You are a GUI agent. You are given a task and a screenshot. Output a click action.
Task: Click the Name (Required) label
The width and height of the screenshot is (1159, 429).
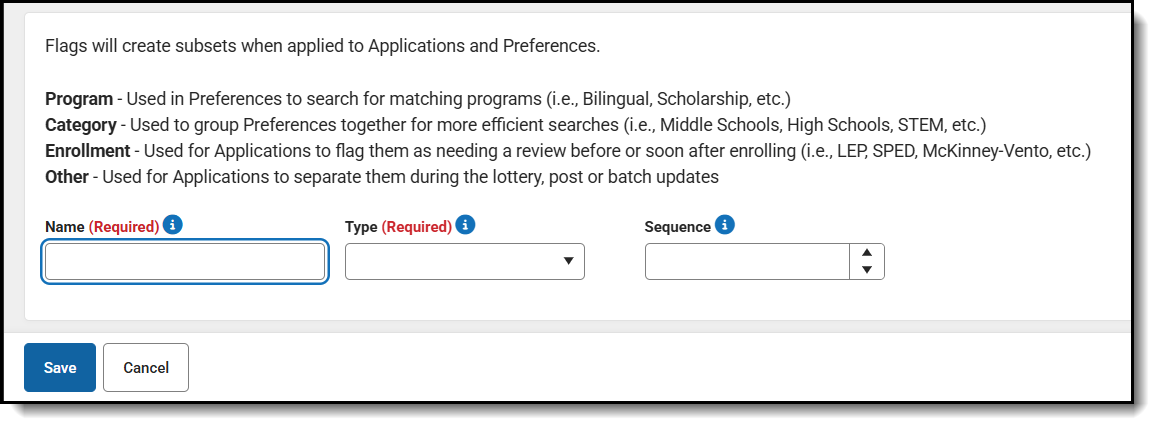pyautogui.click(x=102, y=227)
